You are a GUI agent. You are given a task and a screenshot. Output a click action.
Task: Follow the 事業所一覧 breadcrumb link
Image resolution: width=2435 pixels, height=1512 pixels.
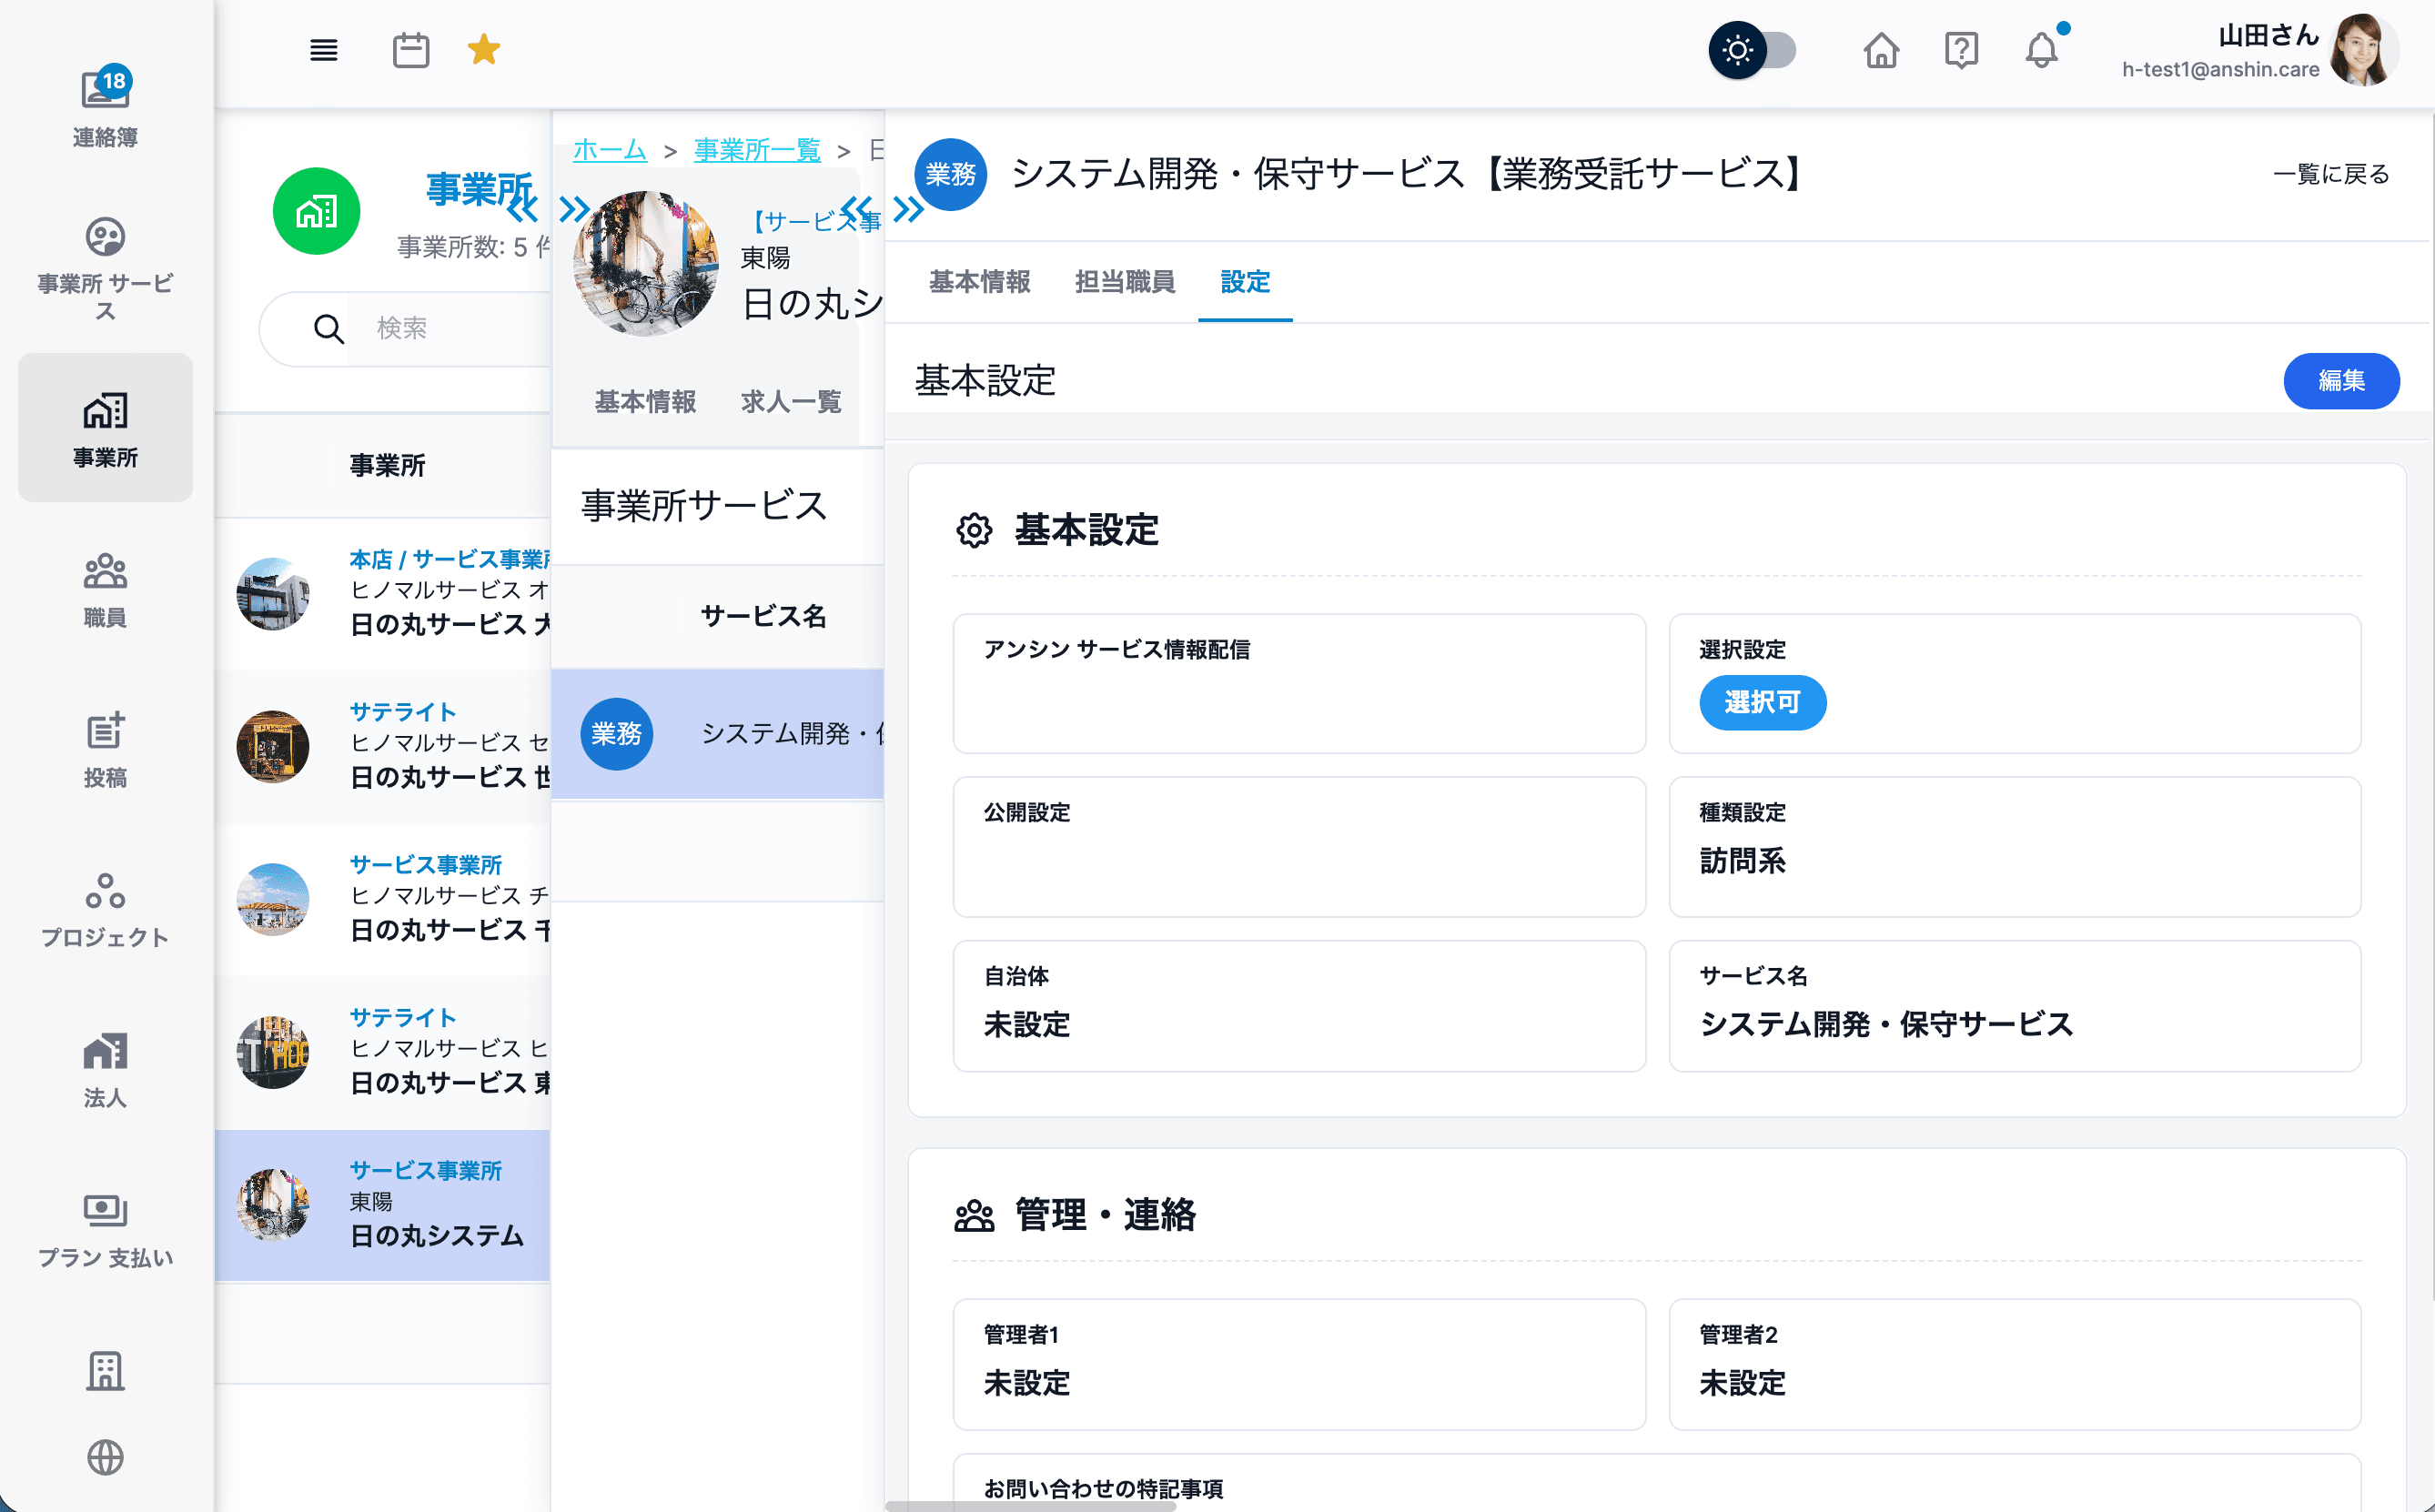click(757, 150)
